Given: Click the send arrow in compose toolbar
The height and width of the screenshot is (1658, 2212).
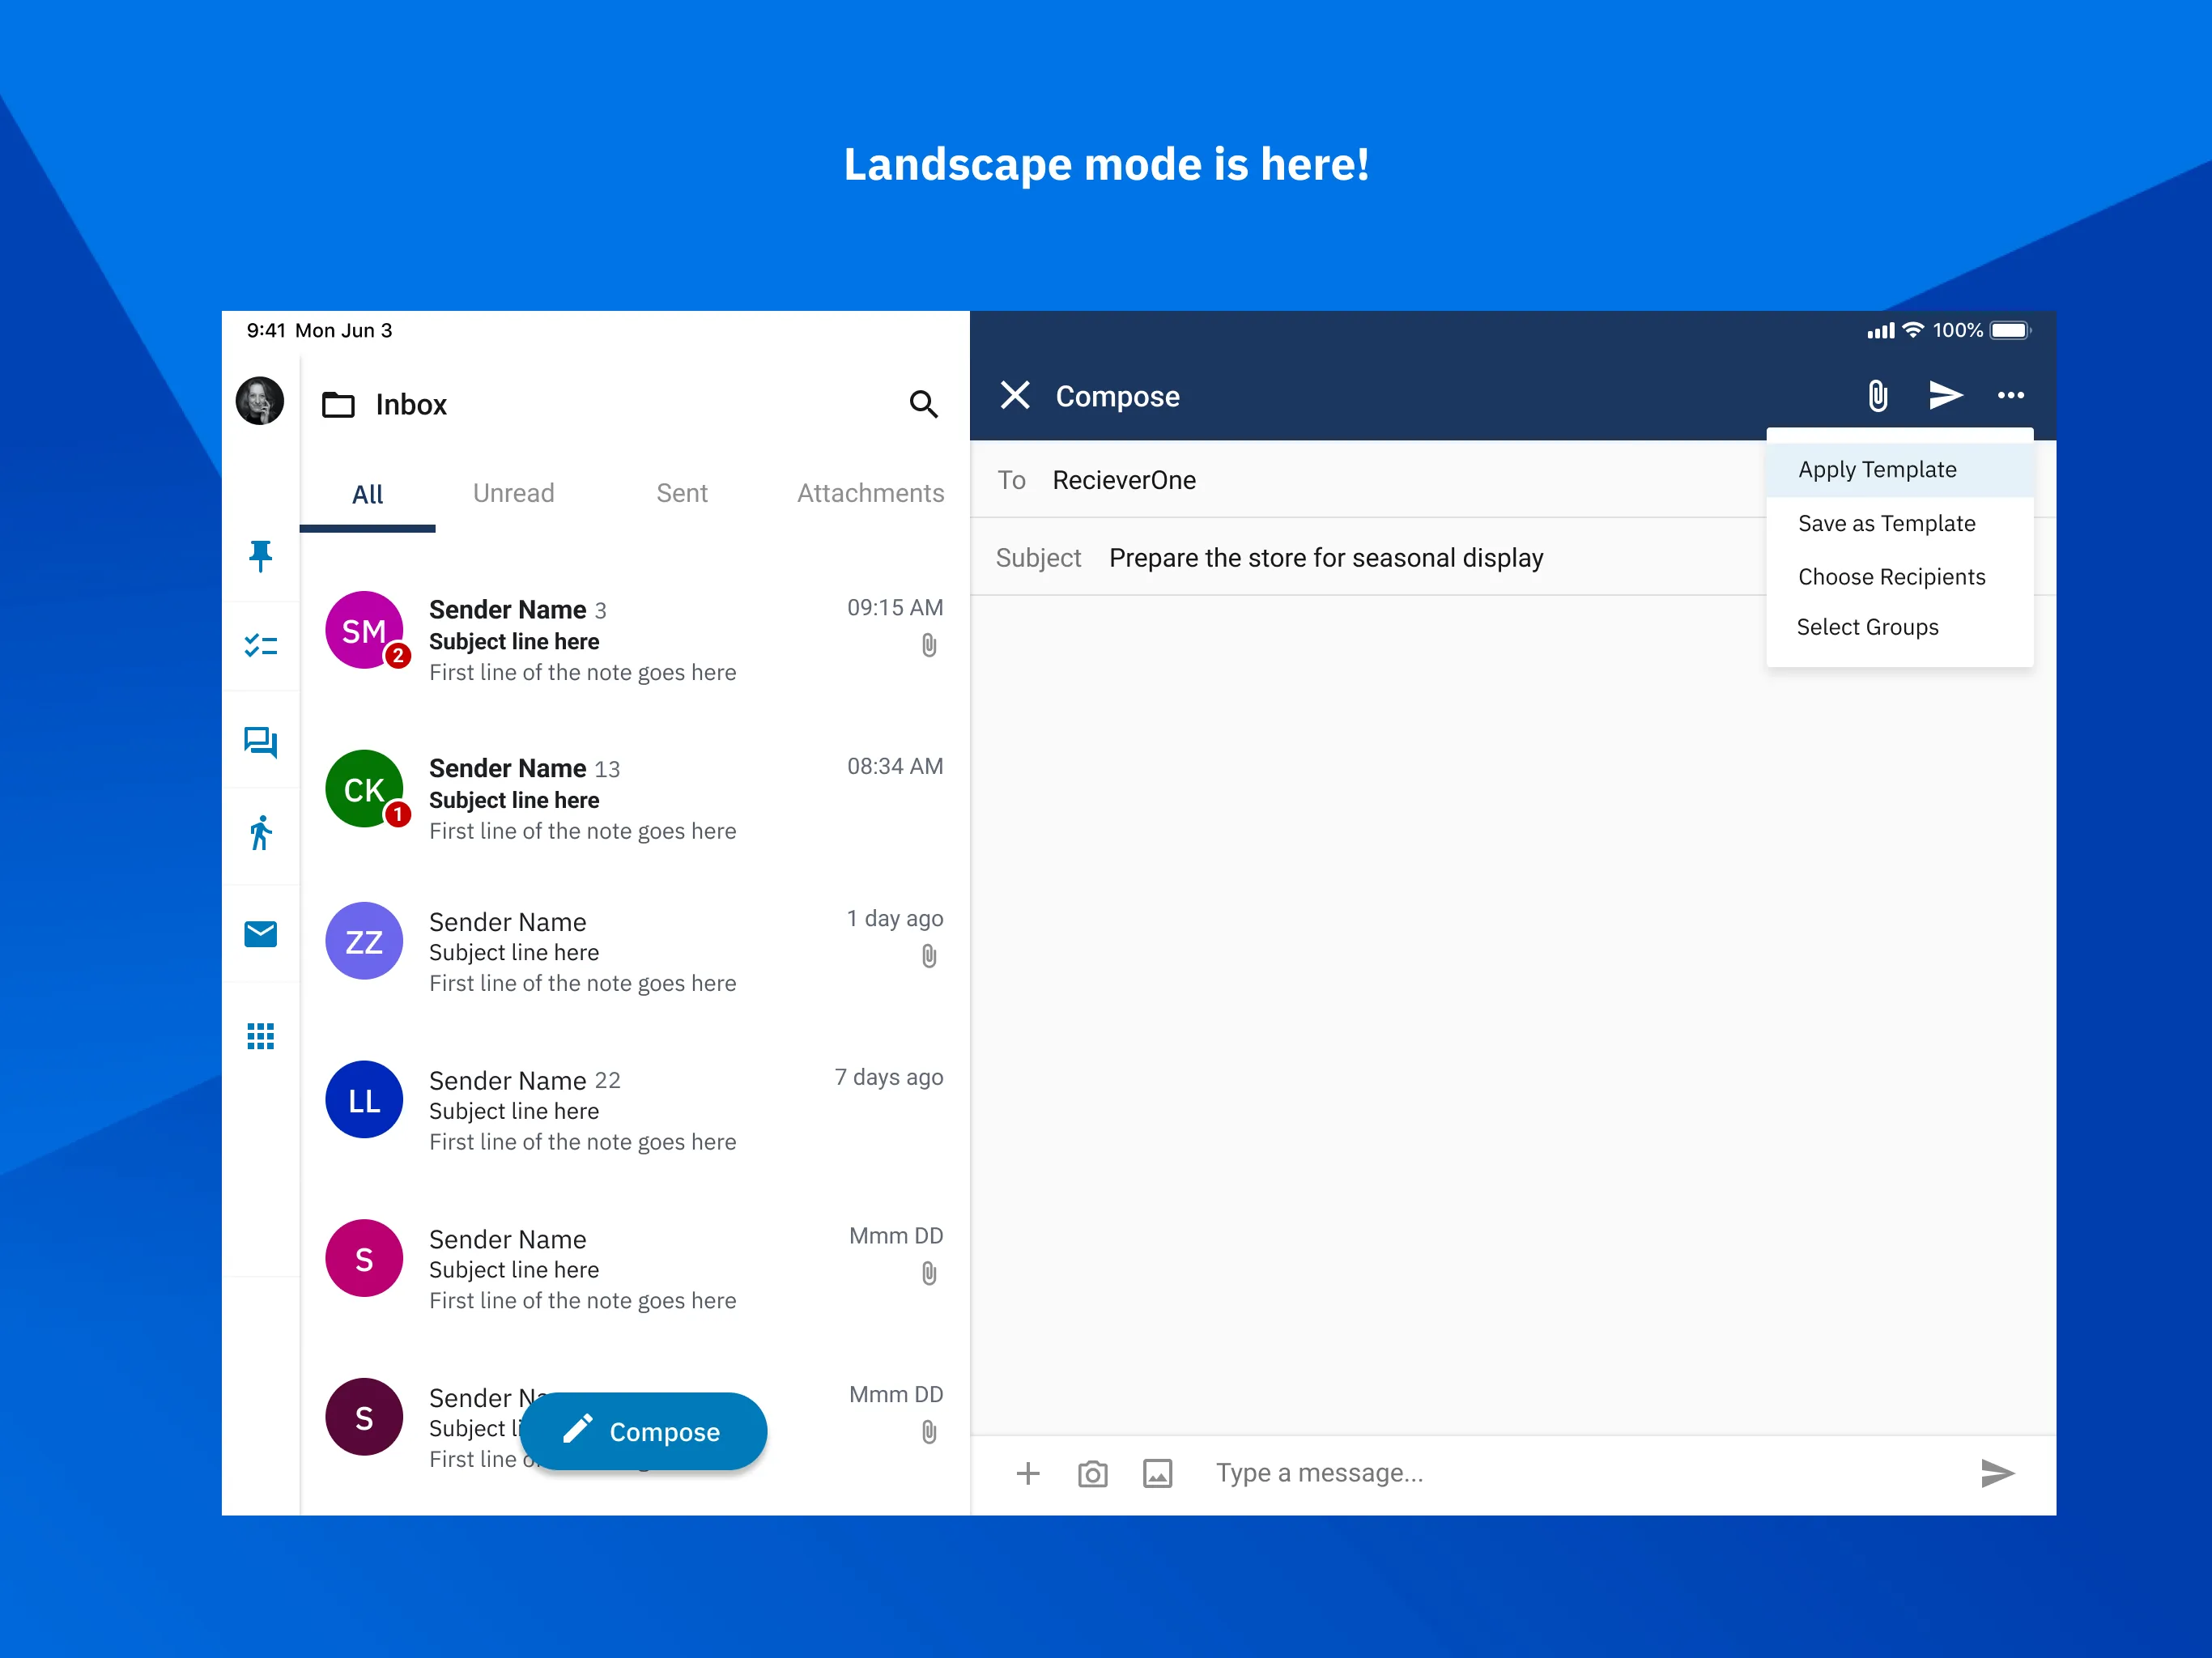Looking at the screenshot, I should [1946, 395].
